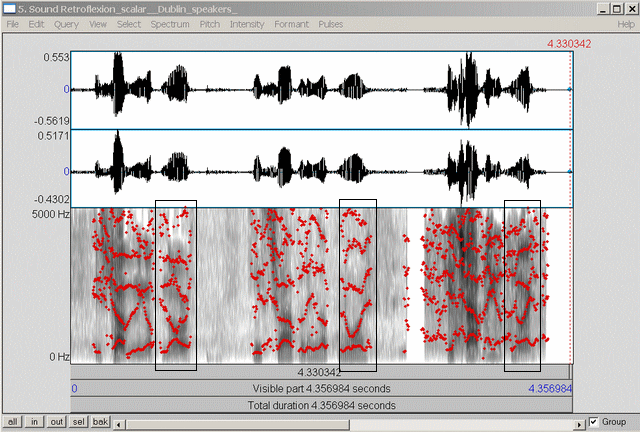Expand the View menu
640x432 pixels.
(x=98, y=23)
